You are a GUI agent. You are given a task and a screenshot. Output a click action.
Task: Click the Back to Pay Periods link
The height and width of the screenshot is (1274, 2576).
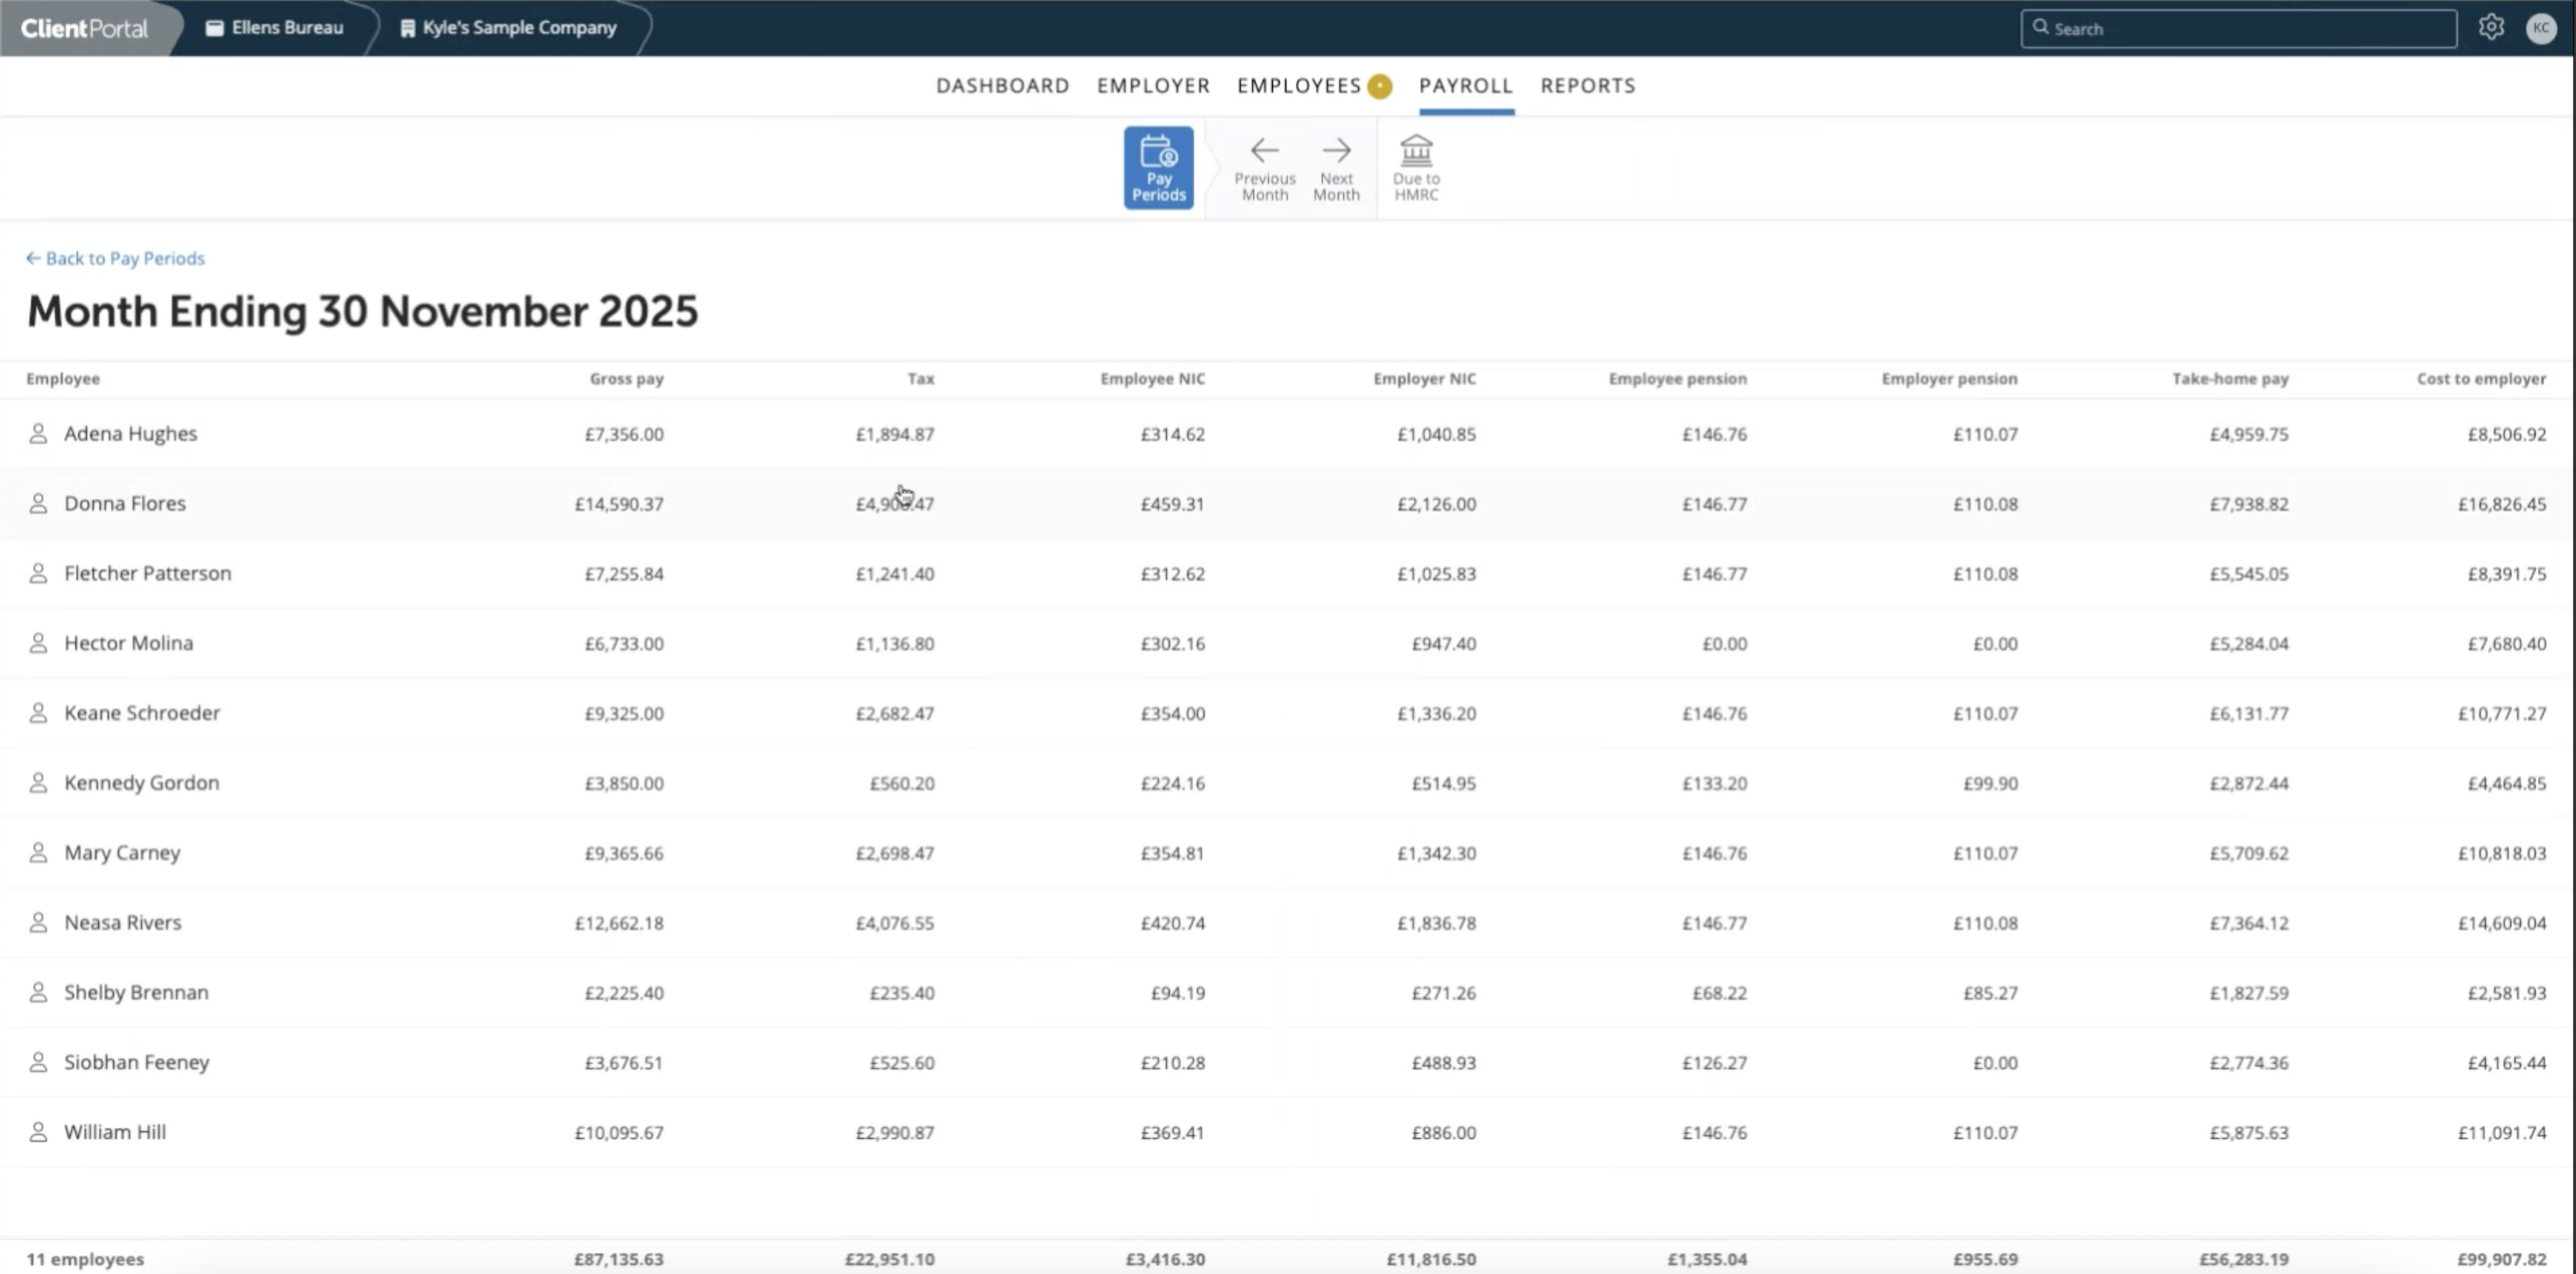pos(114,258)
